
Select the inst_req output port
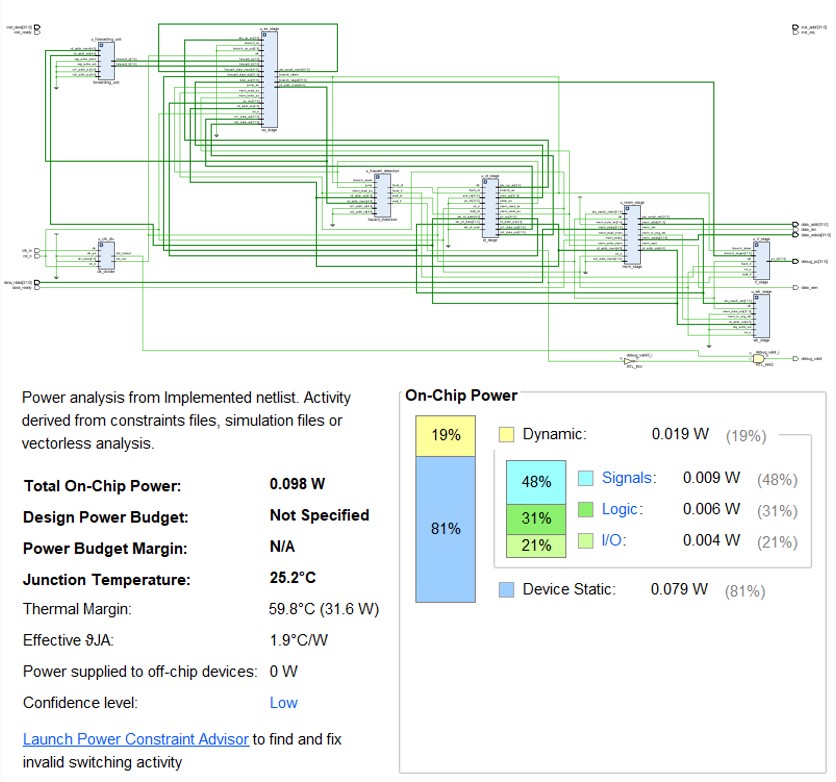[x=795, y=33]
